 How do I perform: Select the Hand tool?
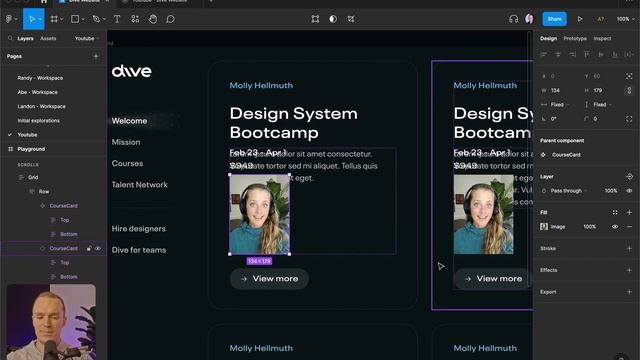coord(153,19)
